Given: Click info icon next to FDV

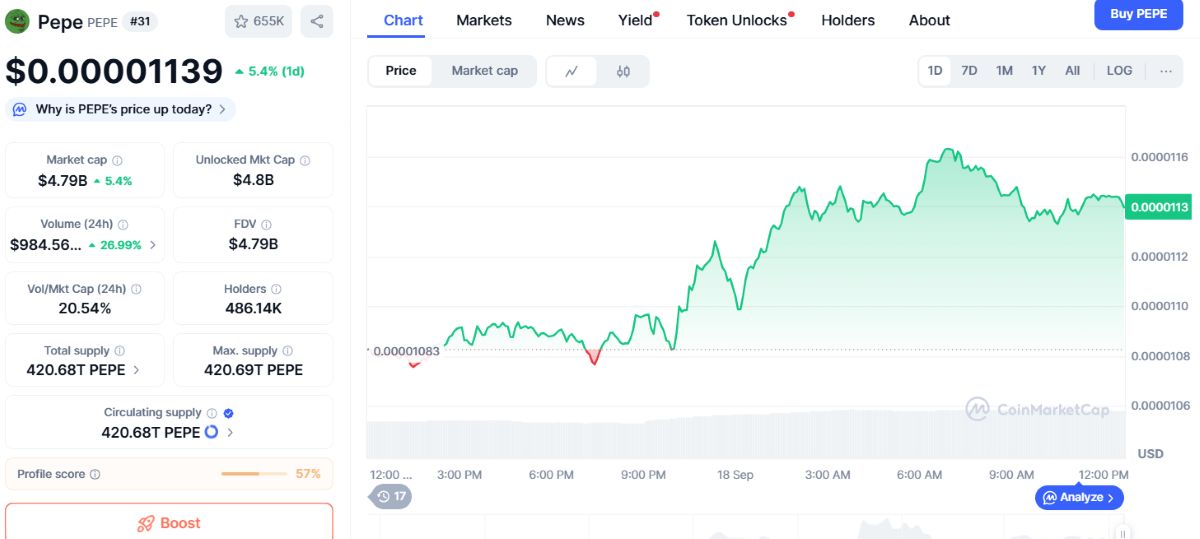Looking at the screenshot, I should pos(266,224).
